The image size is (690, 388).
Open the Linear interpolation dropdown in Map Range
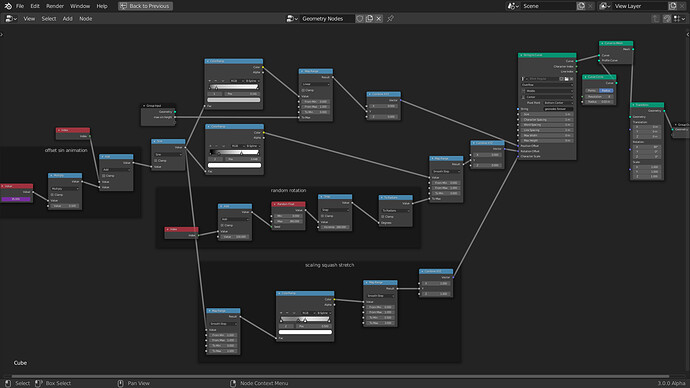pos(316,84)
